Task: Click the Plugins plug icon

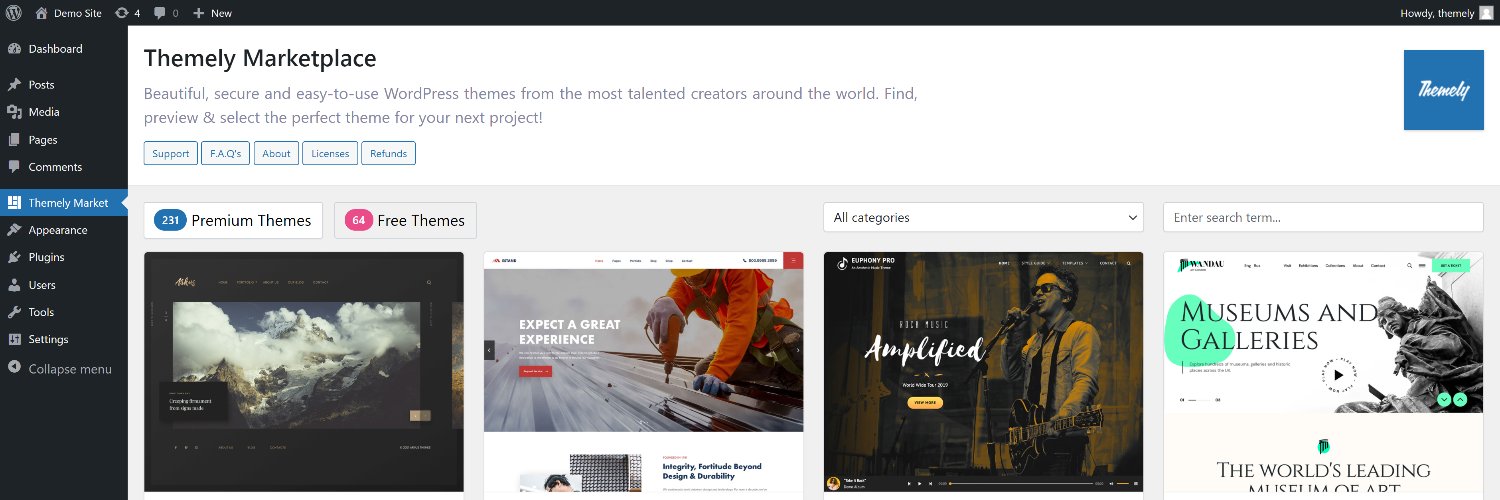Action: pyautogui.click(x=14, y=257)
